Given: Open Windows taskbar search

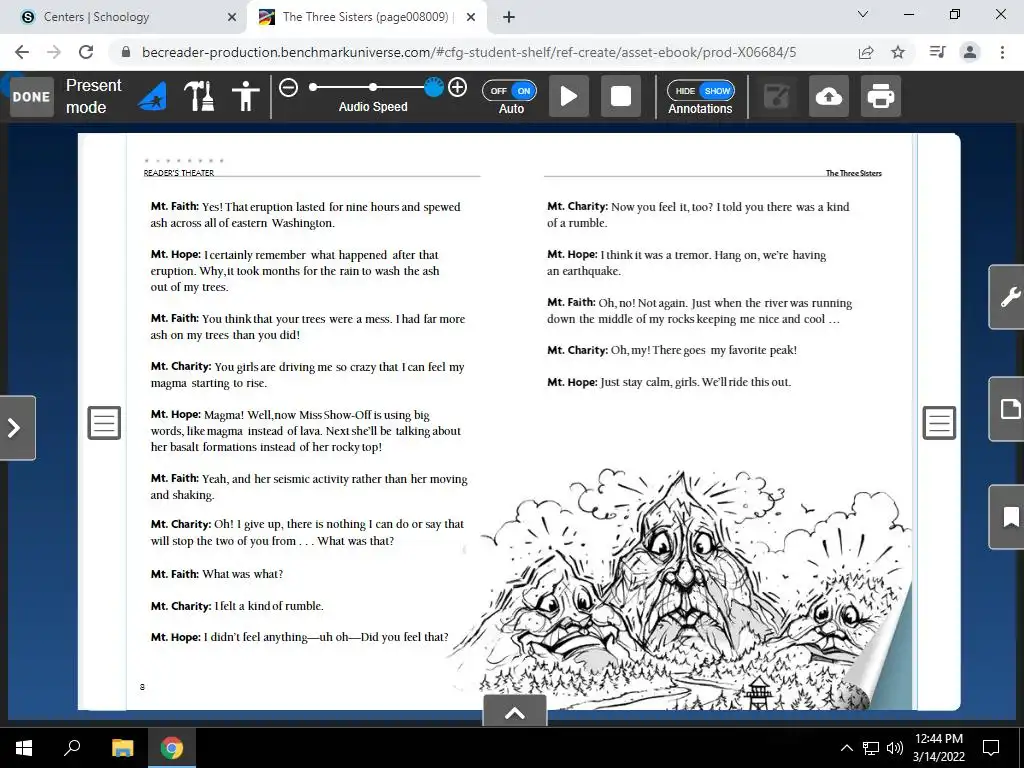Looking at the screenshot, I should [72, 748].
